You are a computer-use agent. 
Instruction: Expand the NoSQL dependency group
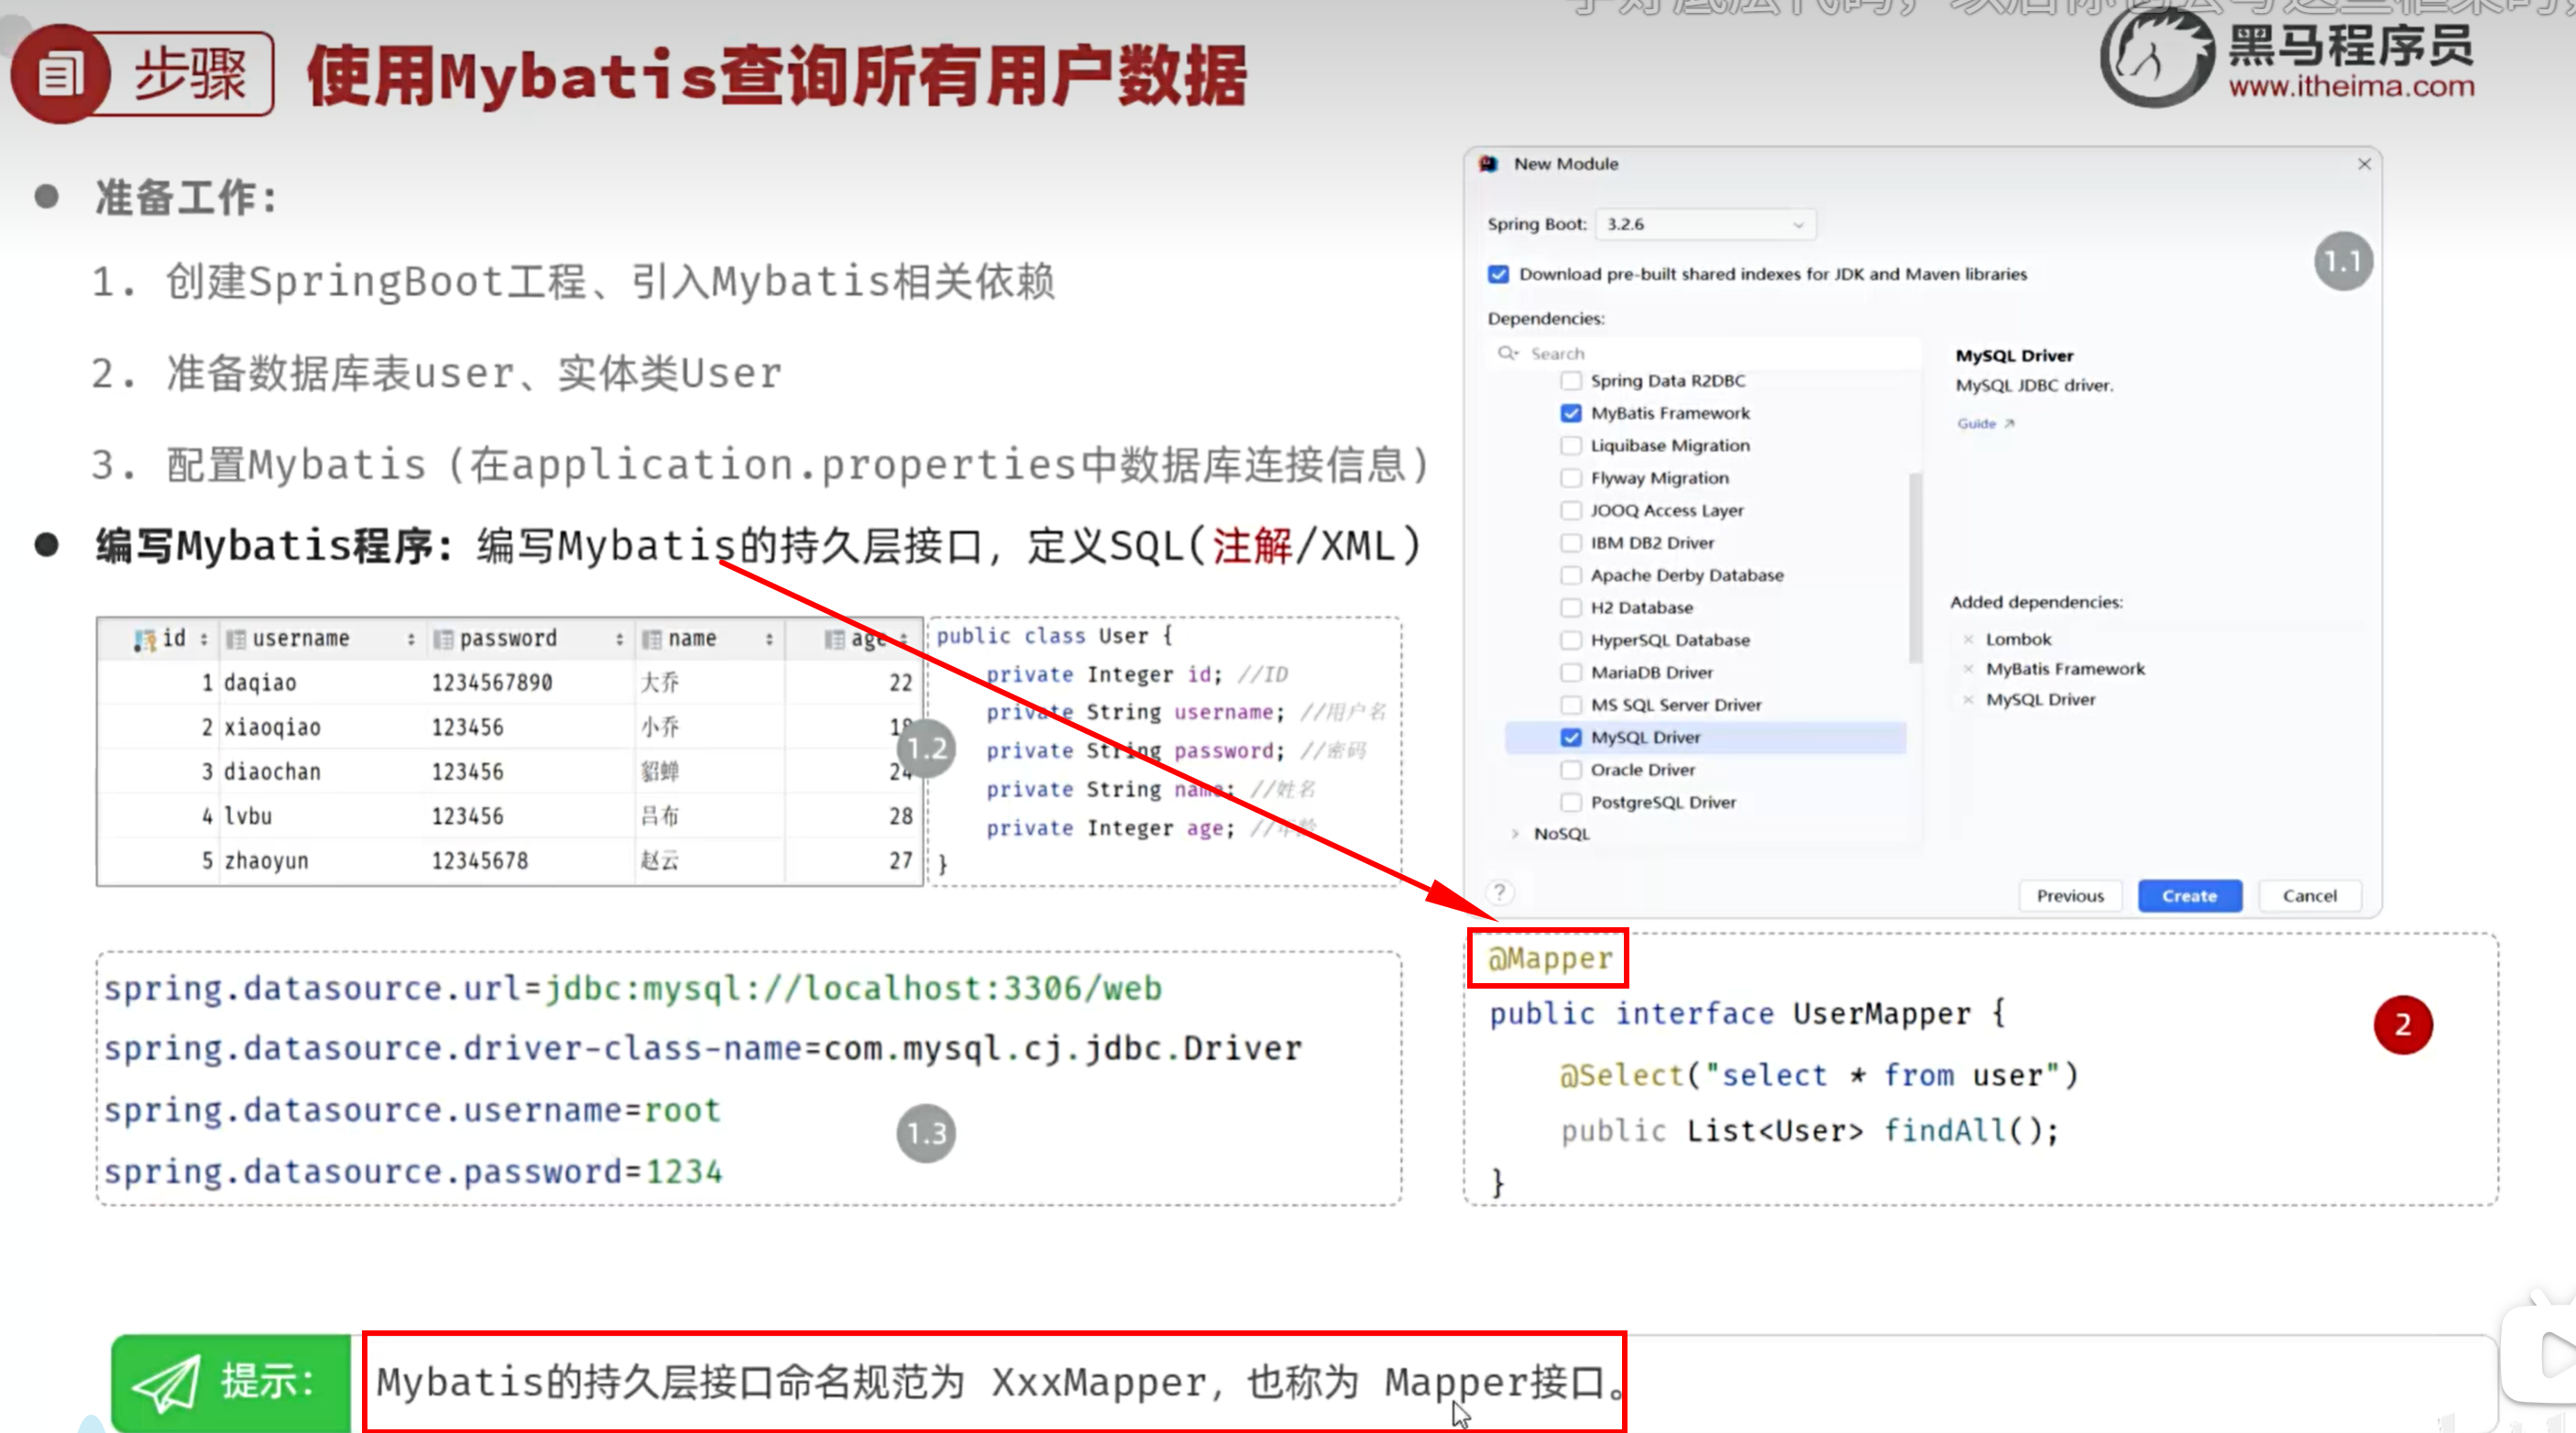point(1515,833)
